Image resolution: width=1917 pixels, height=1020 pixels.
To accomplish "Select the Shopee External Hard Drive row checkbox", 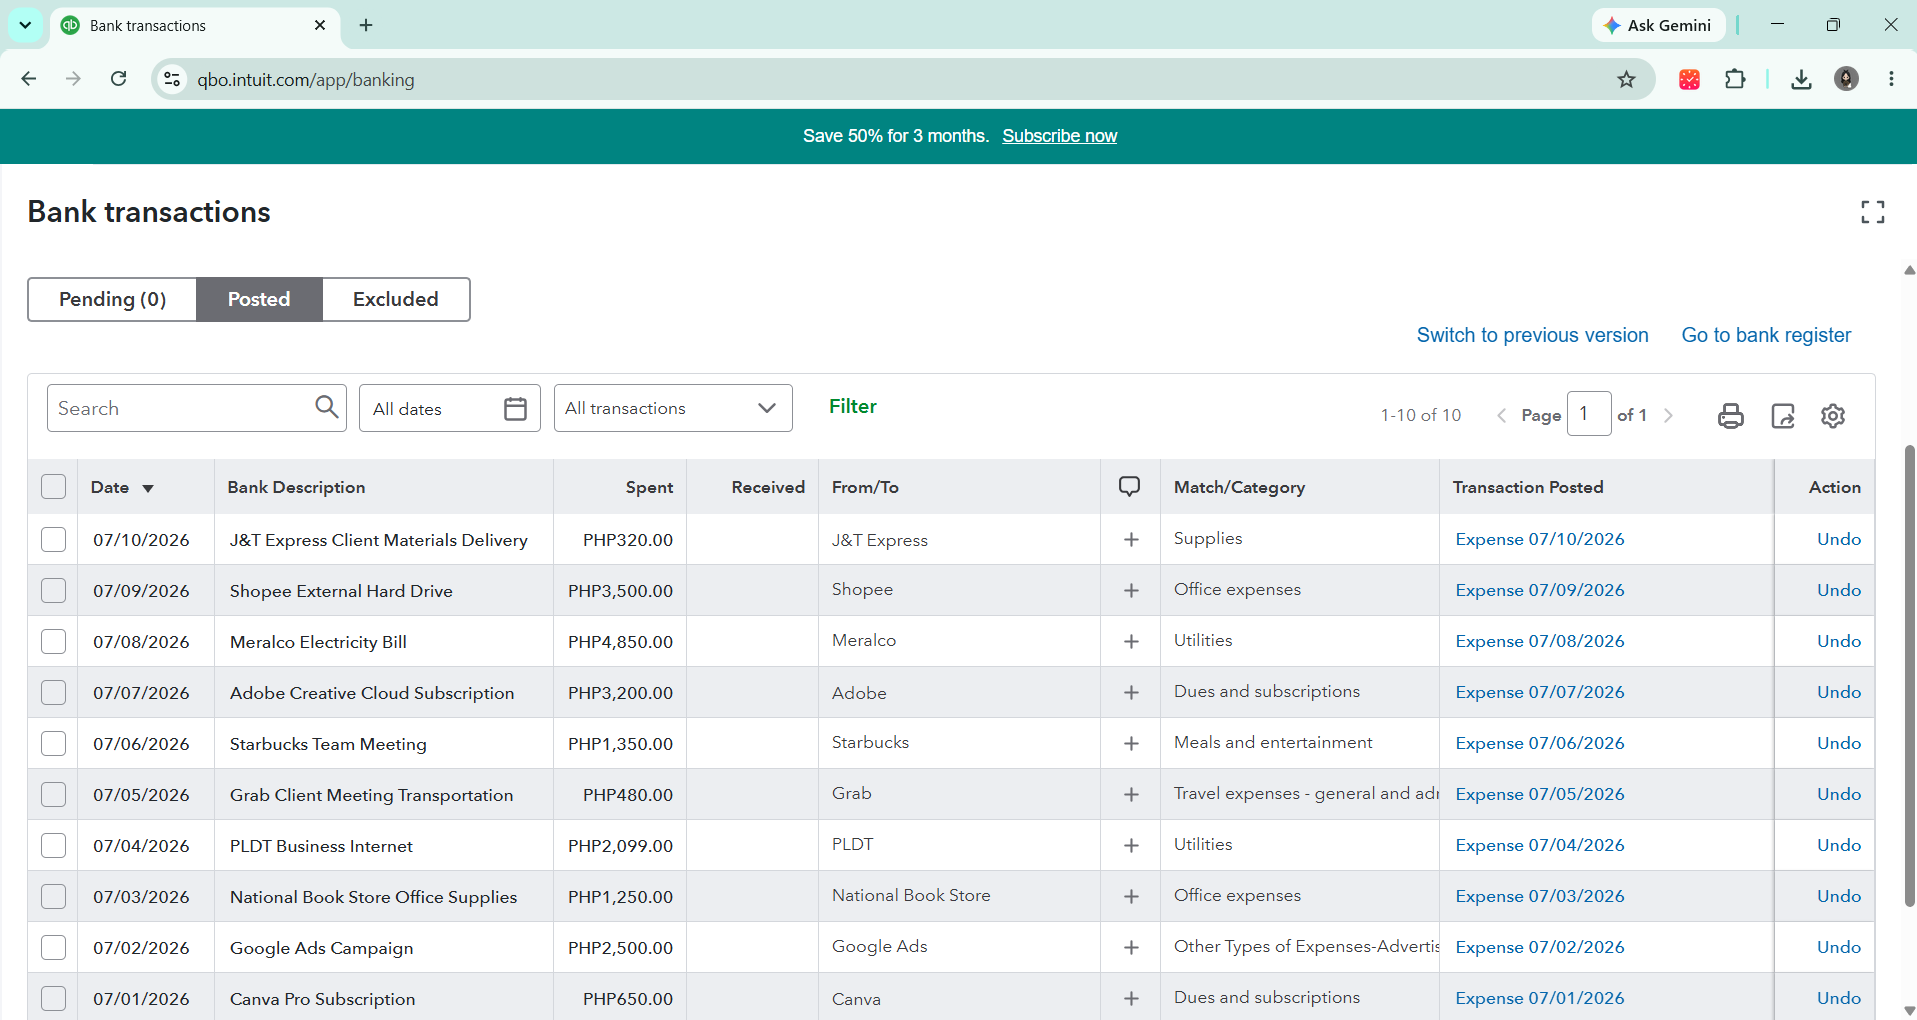I will tap(53, 591).
